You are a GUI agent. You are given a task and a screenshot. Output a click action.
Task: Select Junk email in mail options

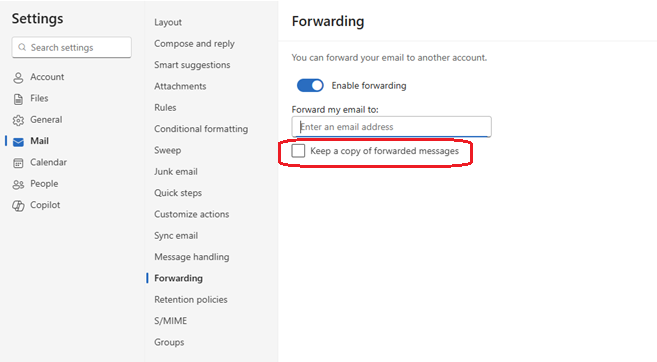coord(176,171)
